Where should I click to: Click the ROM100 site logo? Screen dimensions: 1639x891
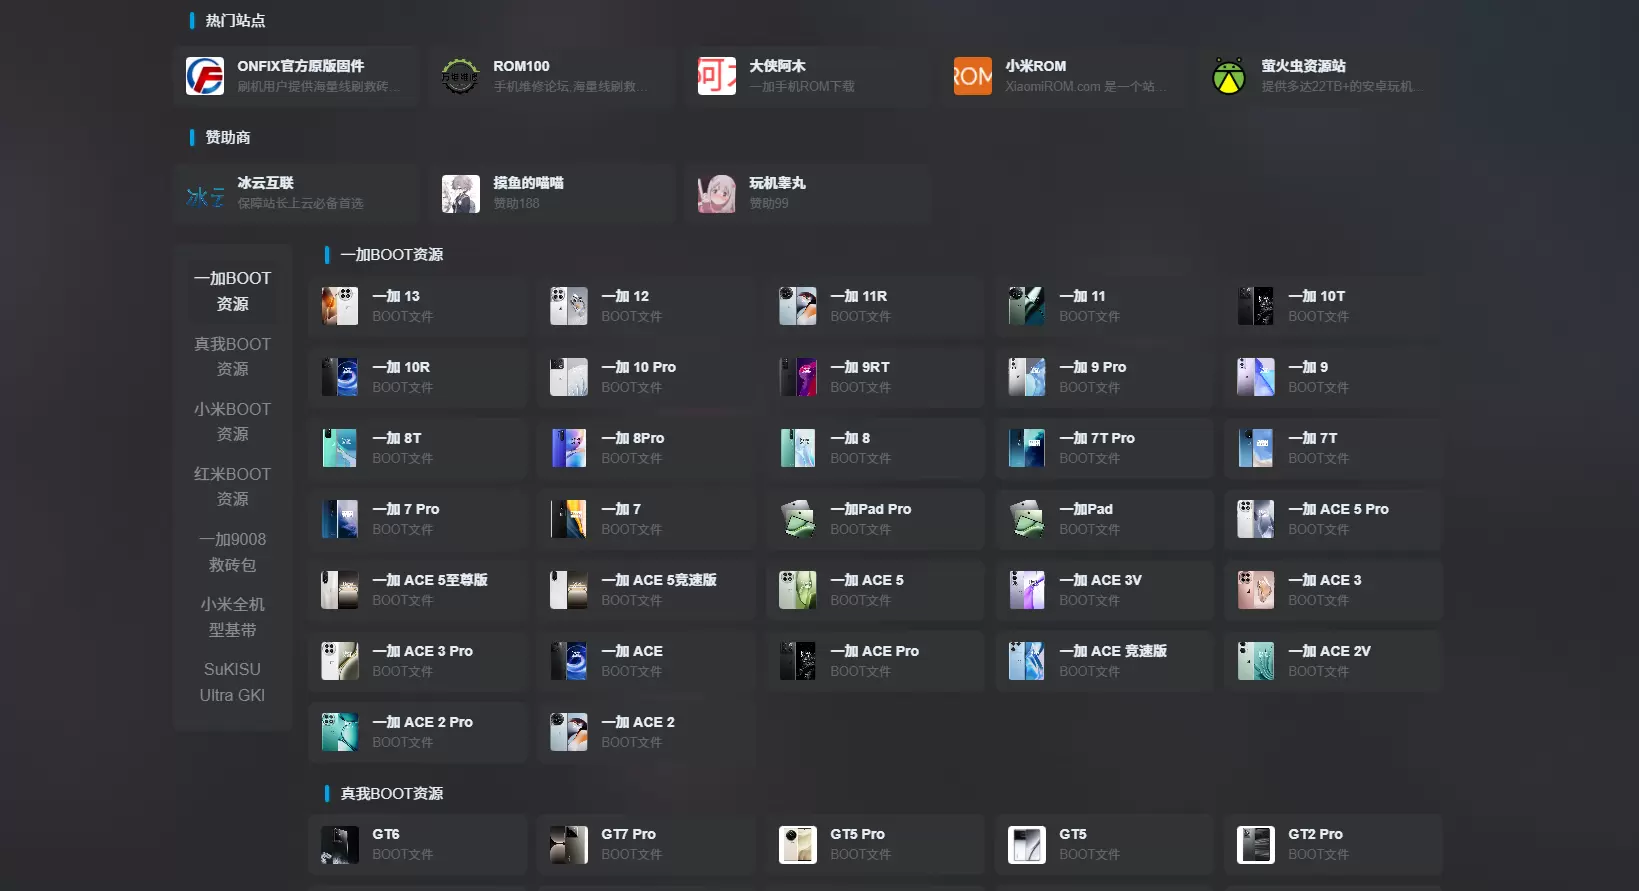(x=460, y=76)
